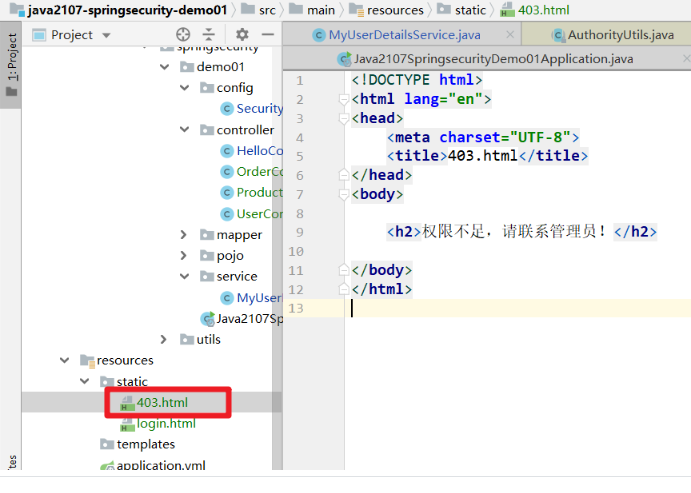Select login.html in the project tree
691x493 pixels.
(166, 423)
